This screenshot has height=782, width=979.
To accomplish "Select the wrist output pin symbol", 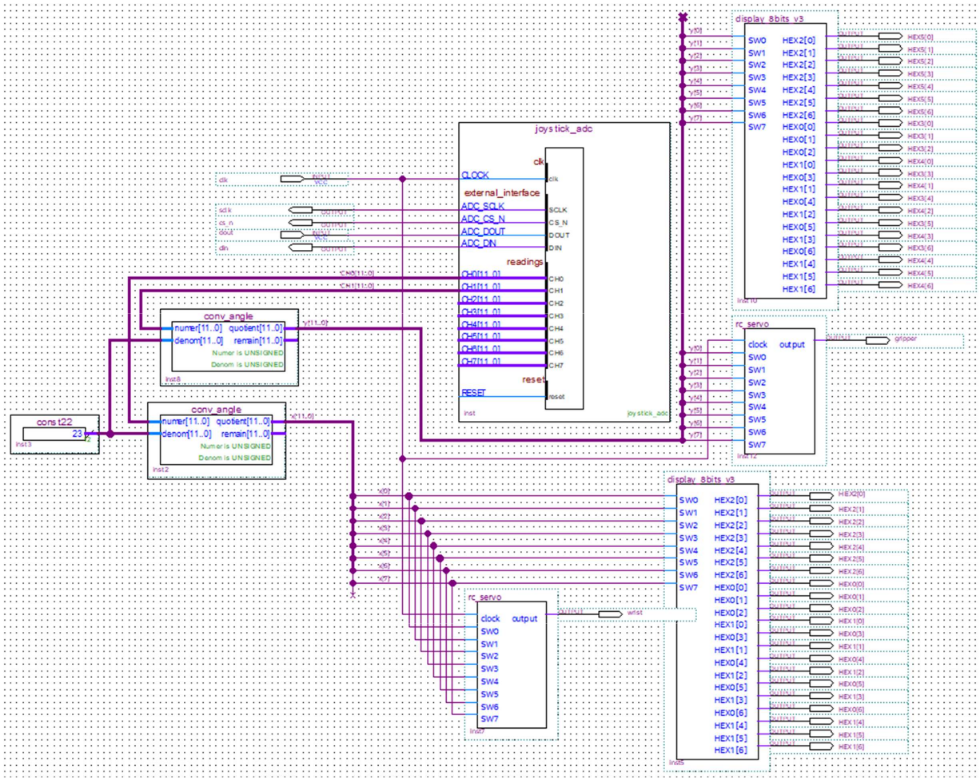I will pos(610,613).
